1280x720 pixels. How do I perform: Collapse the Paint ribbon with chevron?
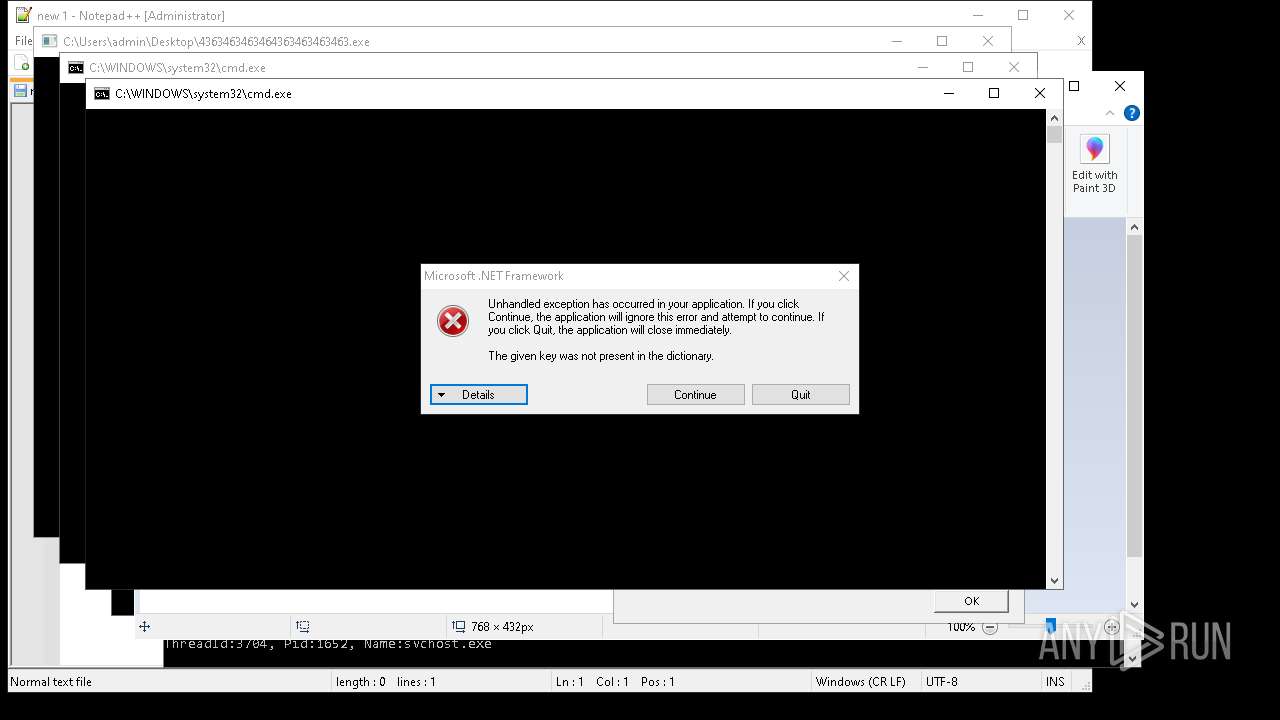click(x=1110, y=113)
